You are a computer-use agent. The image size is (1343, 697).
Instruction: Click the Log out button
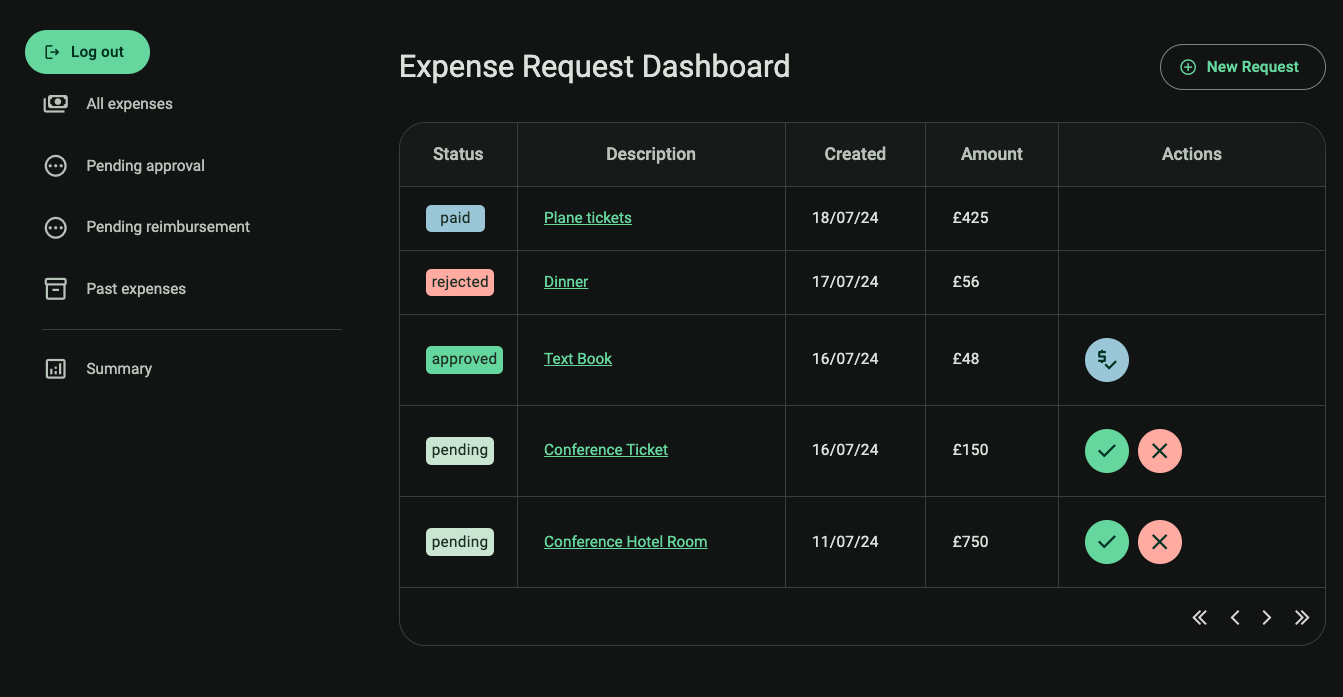(87, 52)
